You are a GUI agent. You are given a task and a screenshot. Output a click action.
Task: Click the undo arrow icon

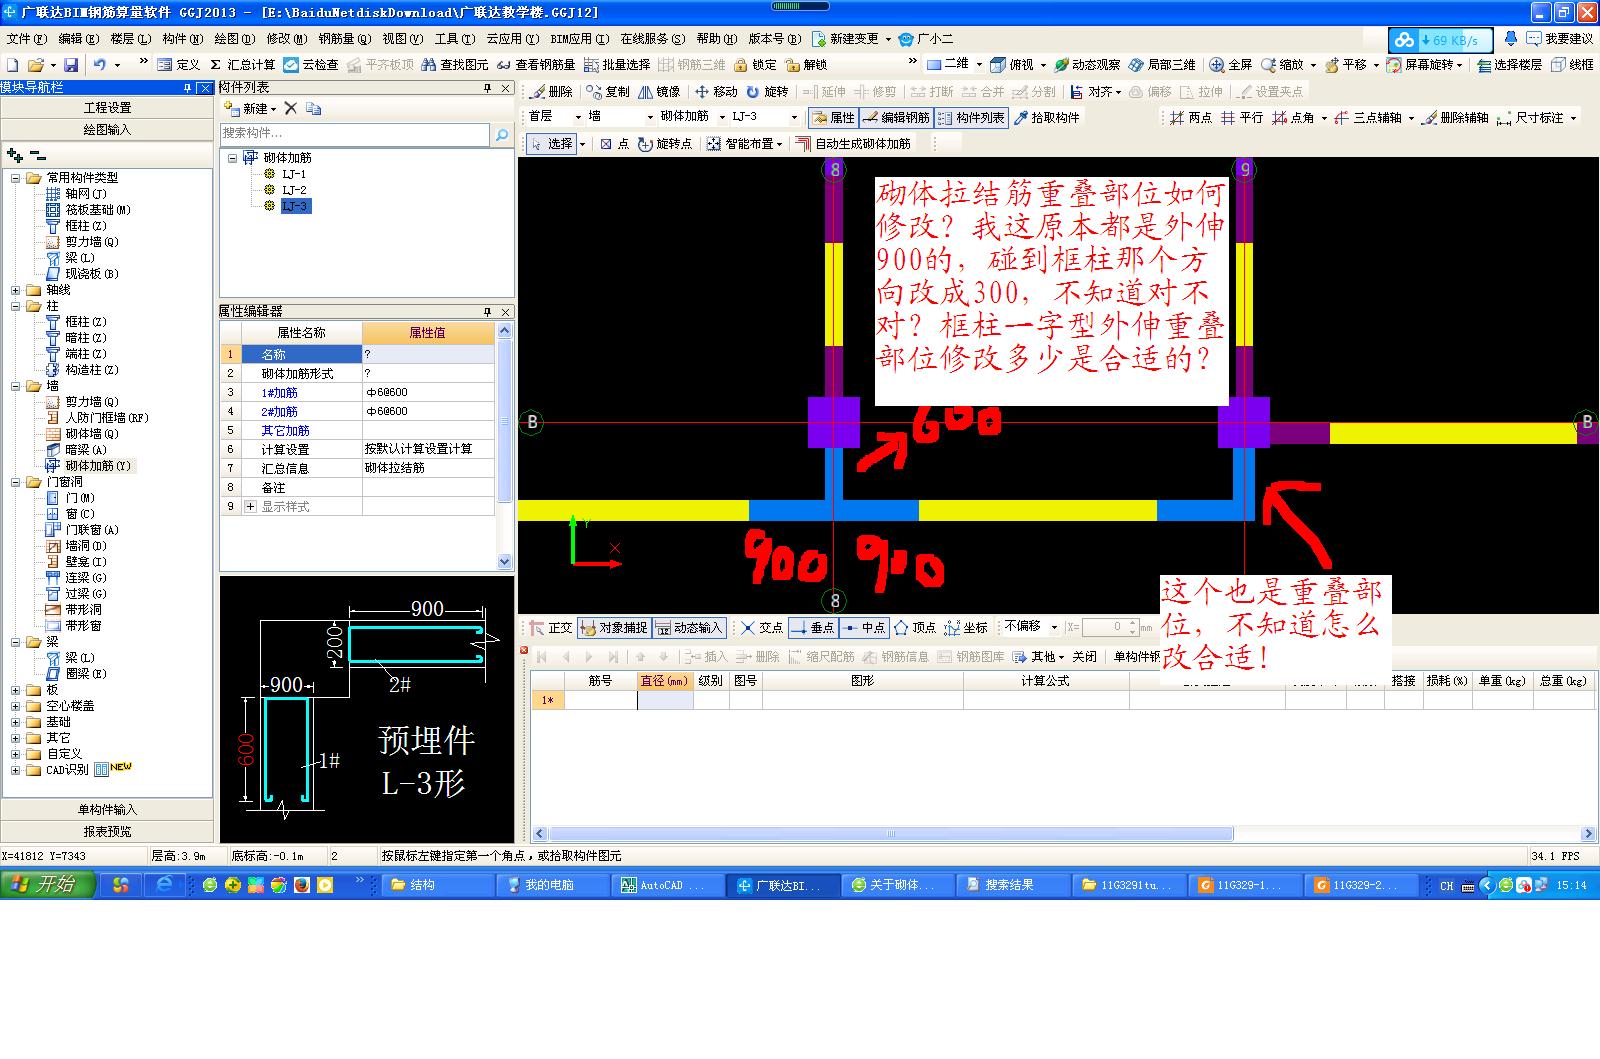click(x=100, y=64)
